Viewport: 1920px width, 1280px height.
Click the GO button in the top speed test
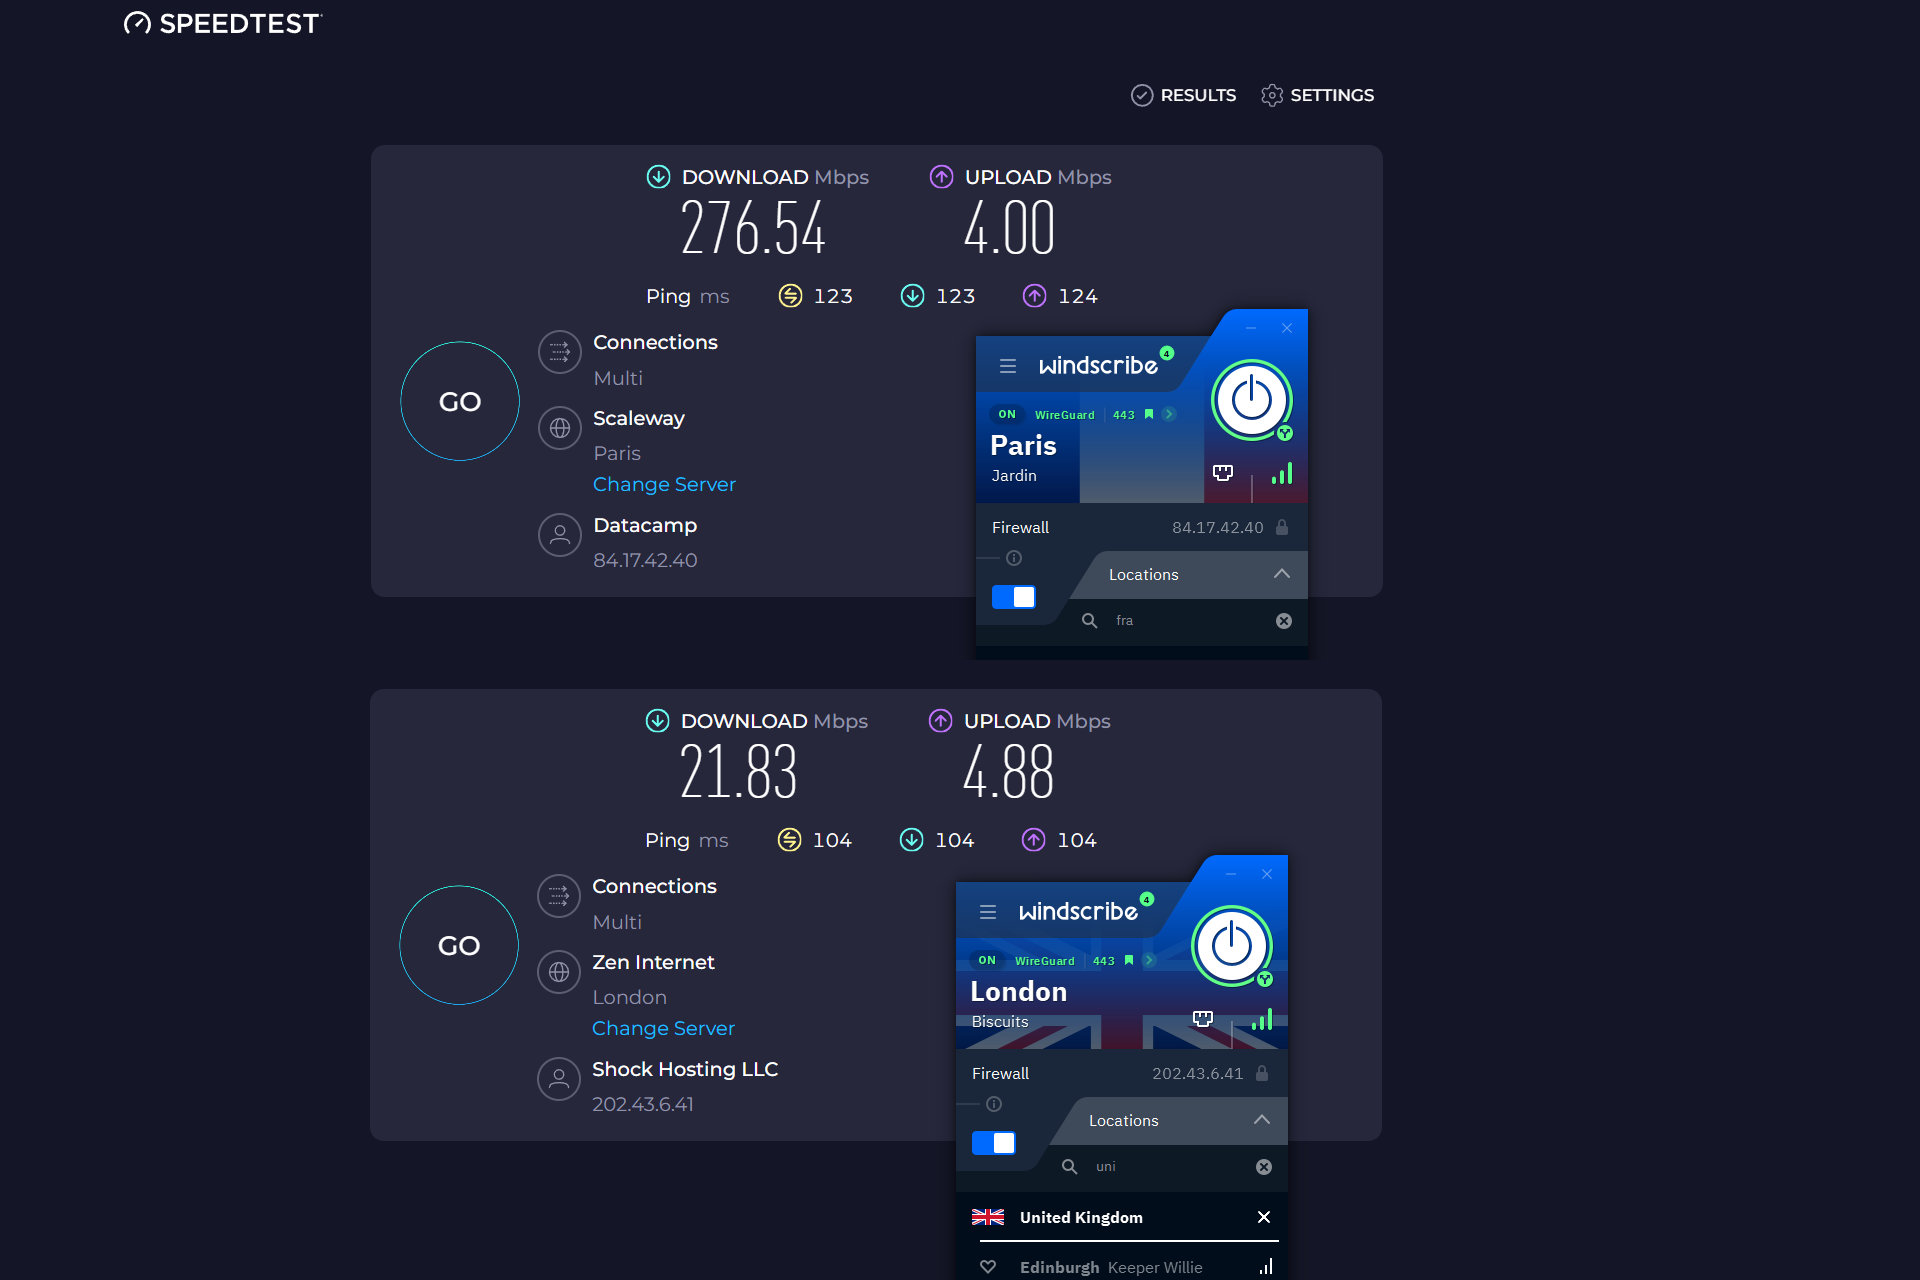click(x=459, y=401)
